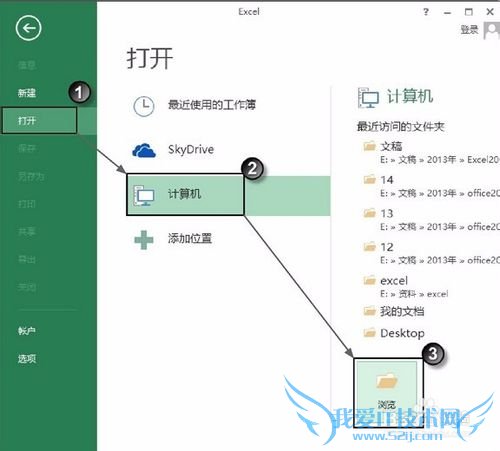
Task: Choose 保存 from the sidebar
Action: click(x=27, y=148)
